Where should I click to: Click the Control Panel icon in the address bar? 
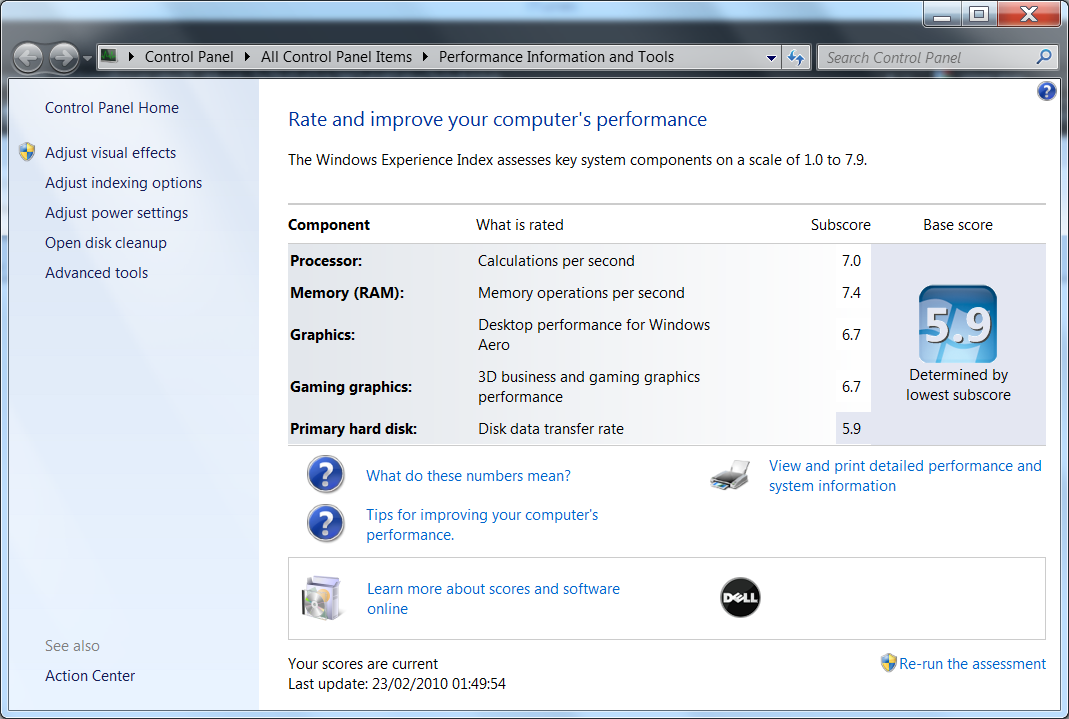click(x=109, y=56)
